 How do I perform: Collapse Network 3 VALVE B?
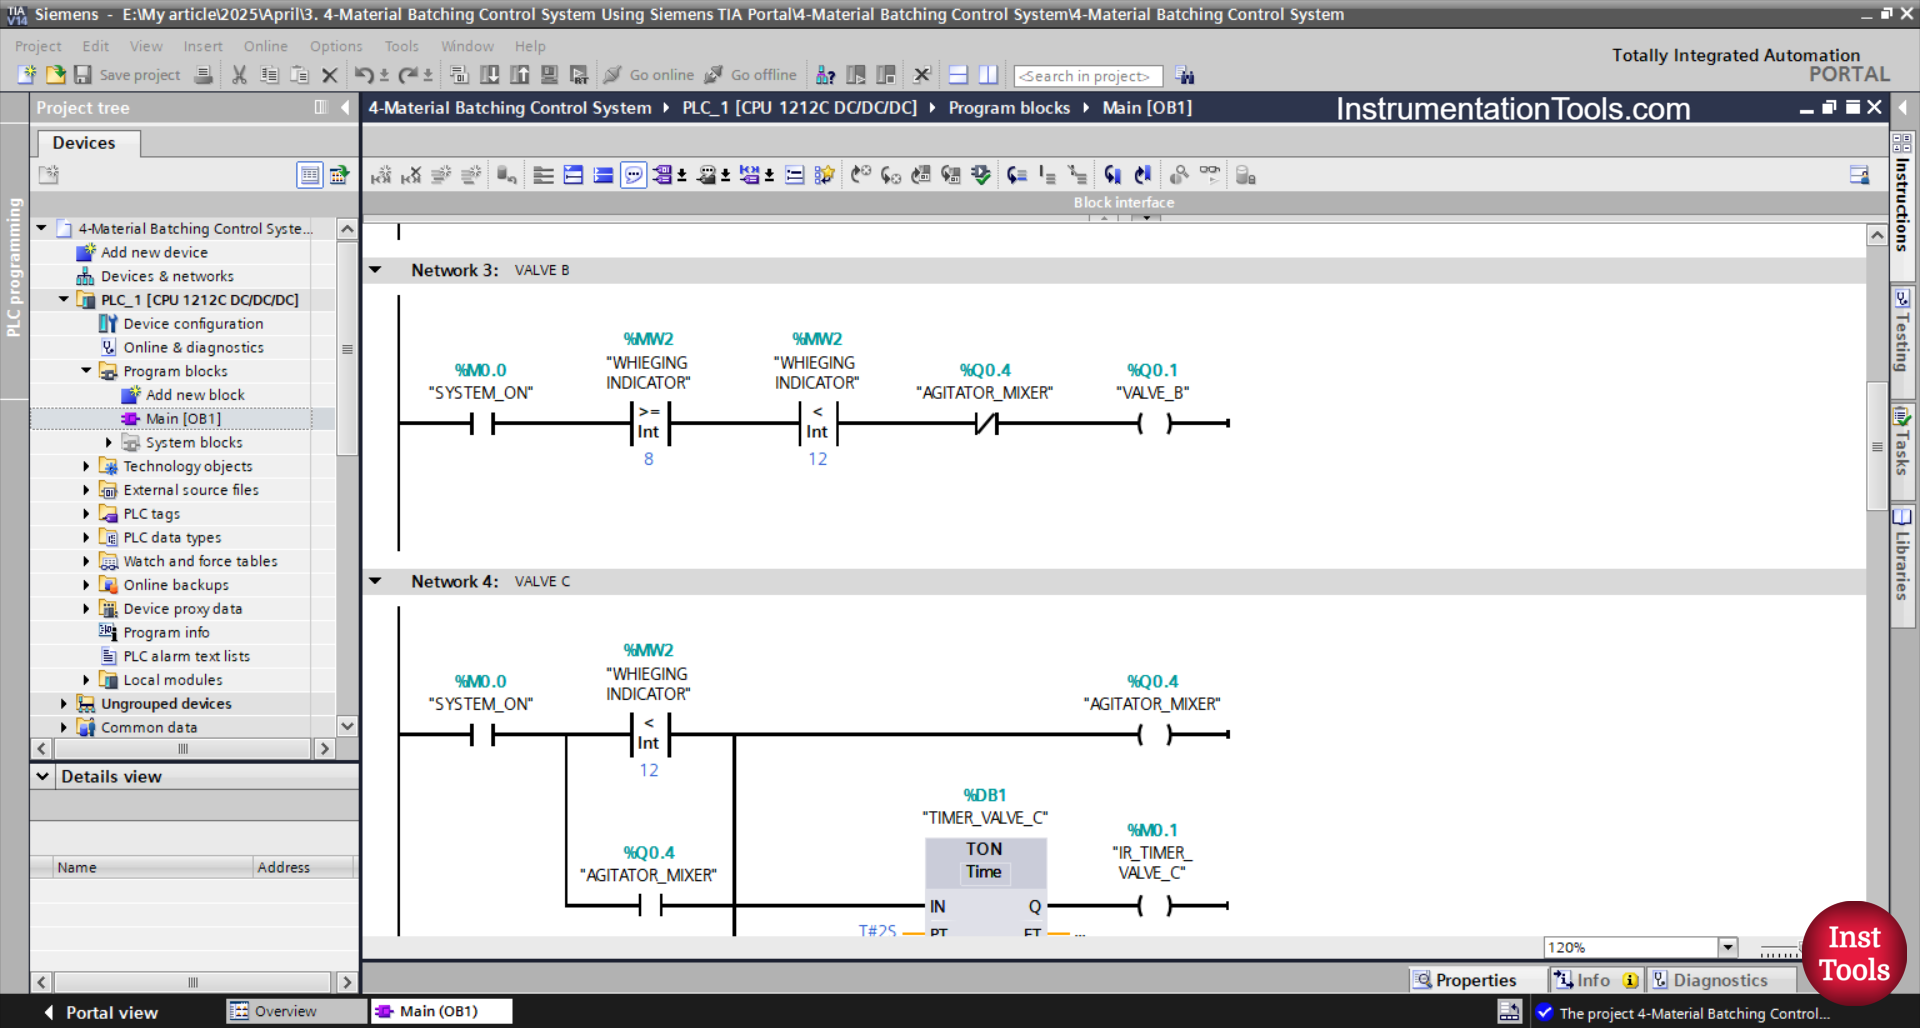tap(376, 270)
